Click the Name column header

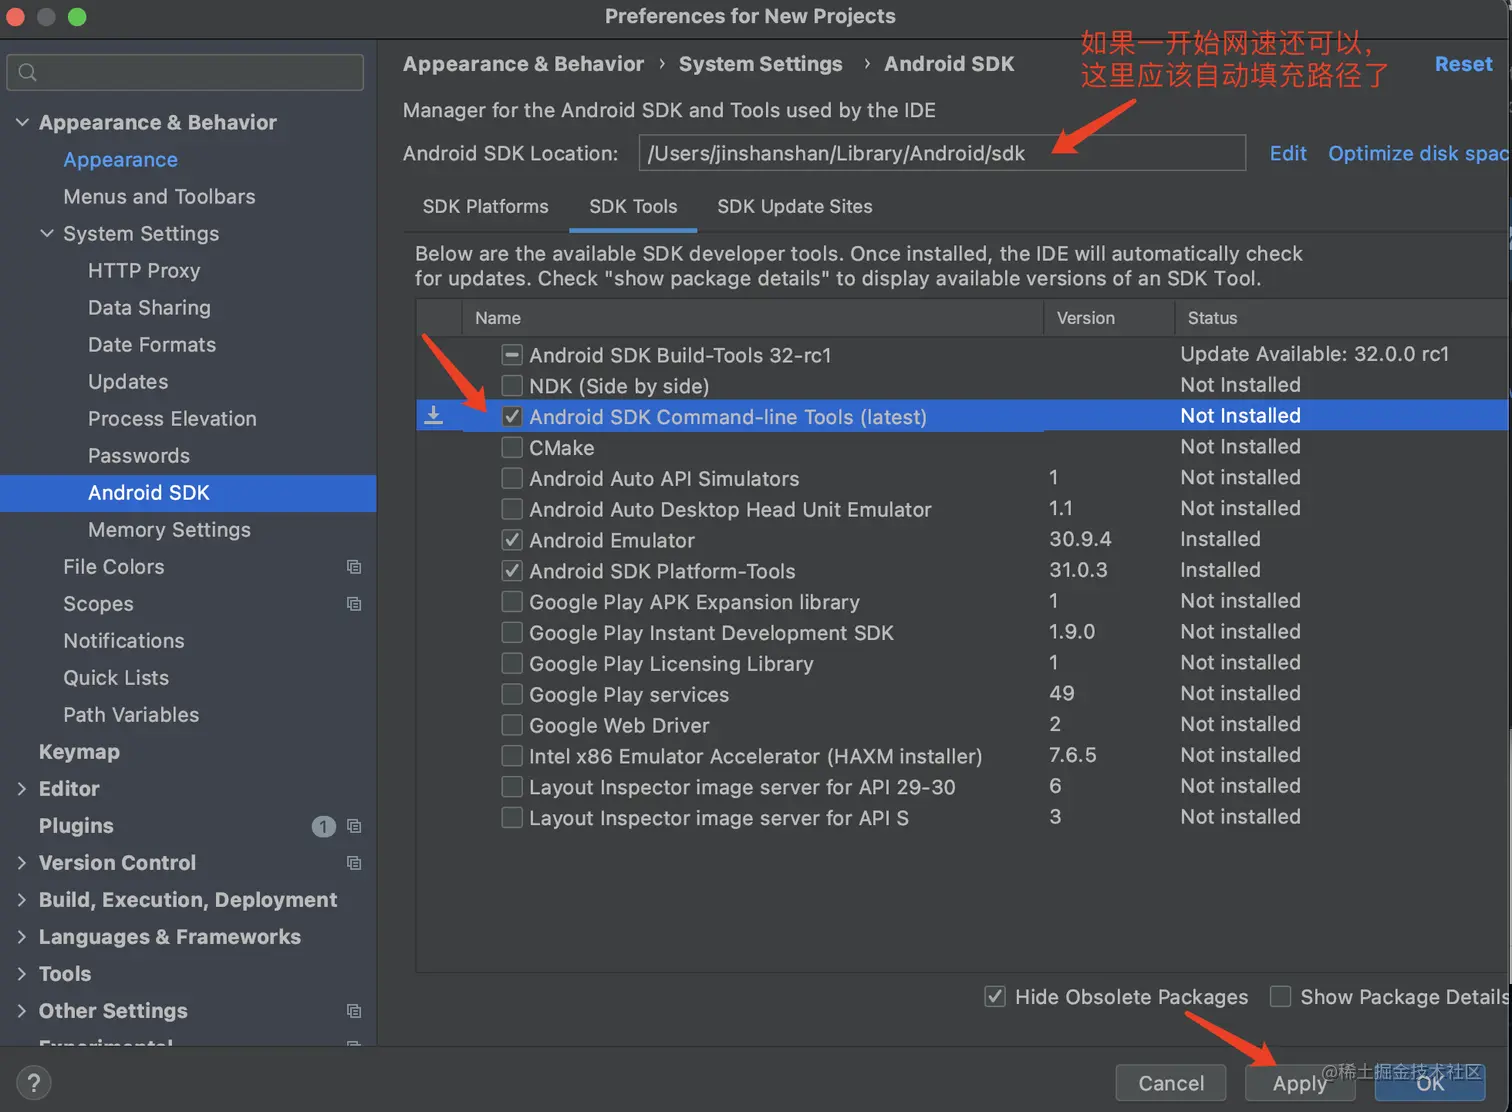(752, 318)
